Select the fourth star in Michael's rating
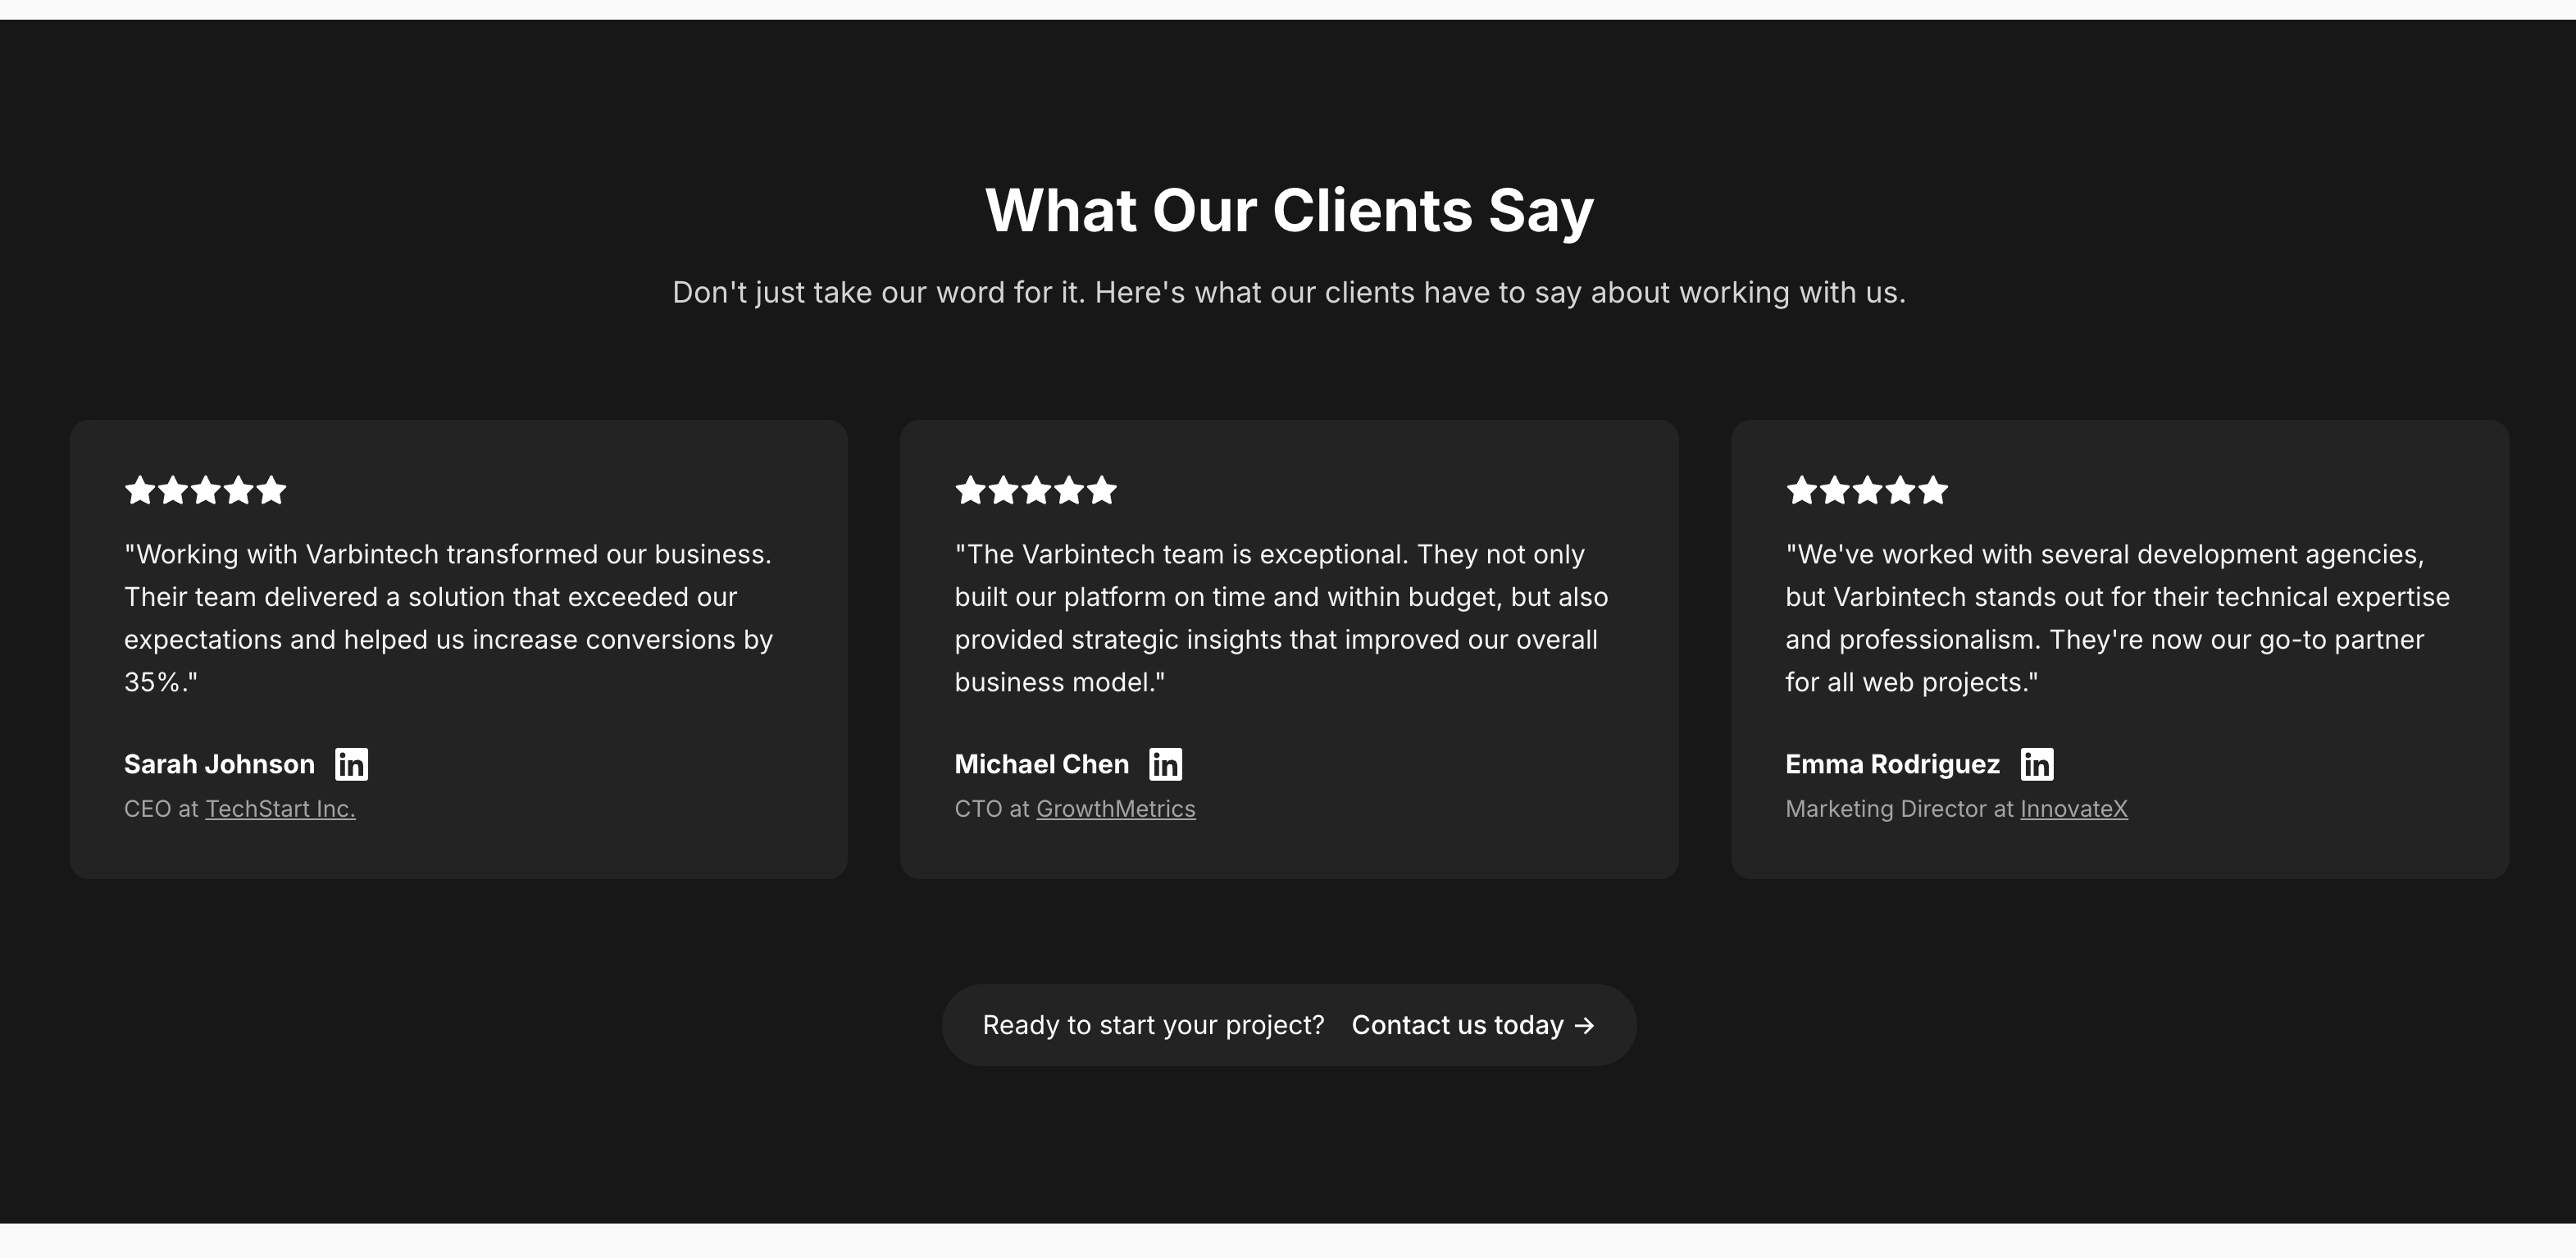The image size is (2576, 1258). [1070, 490]
